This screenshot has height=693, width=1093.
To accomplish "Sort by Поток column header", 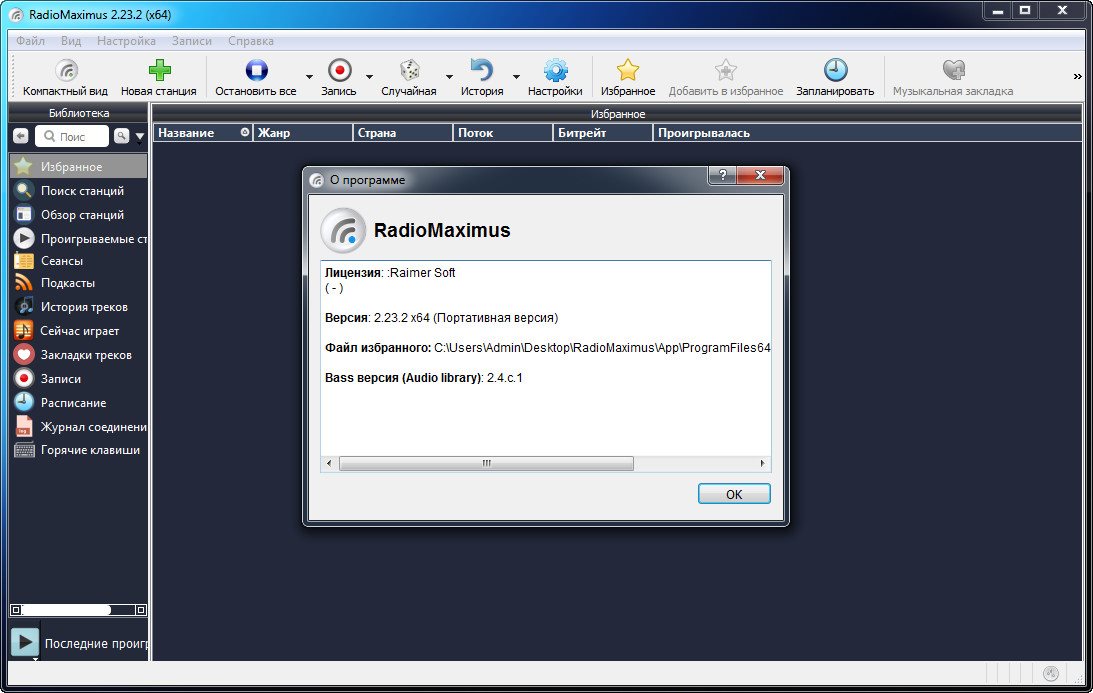I will coord(503,132).
